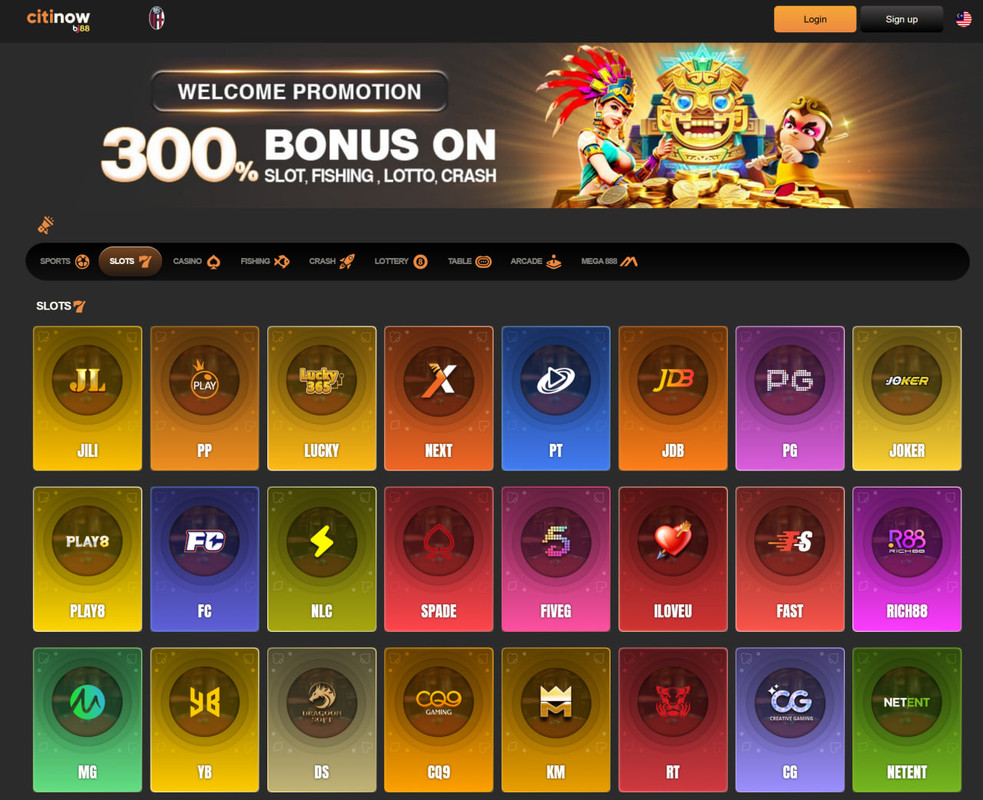Select the Crash games tab
Screen dimensions: 983x800
click(332, 261)
